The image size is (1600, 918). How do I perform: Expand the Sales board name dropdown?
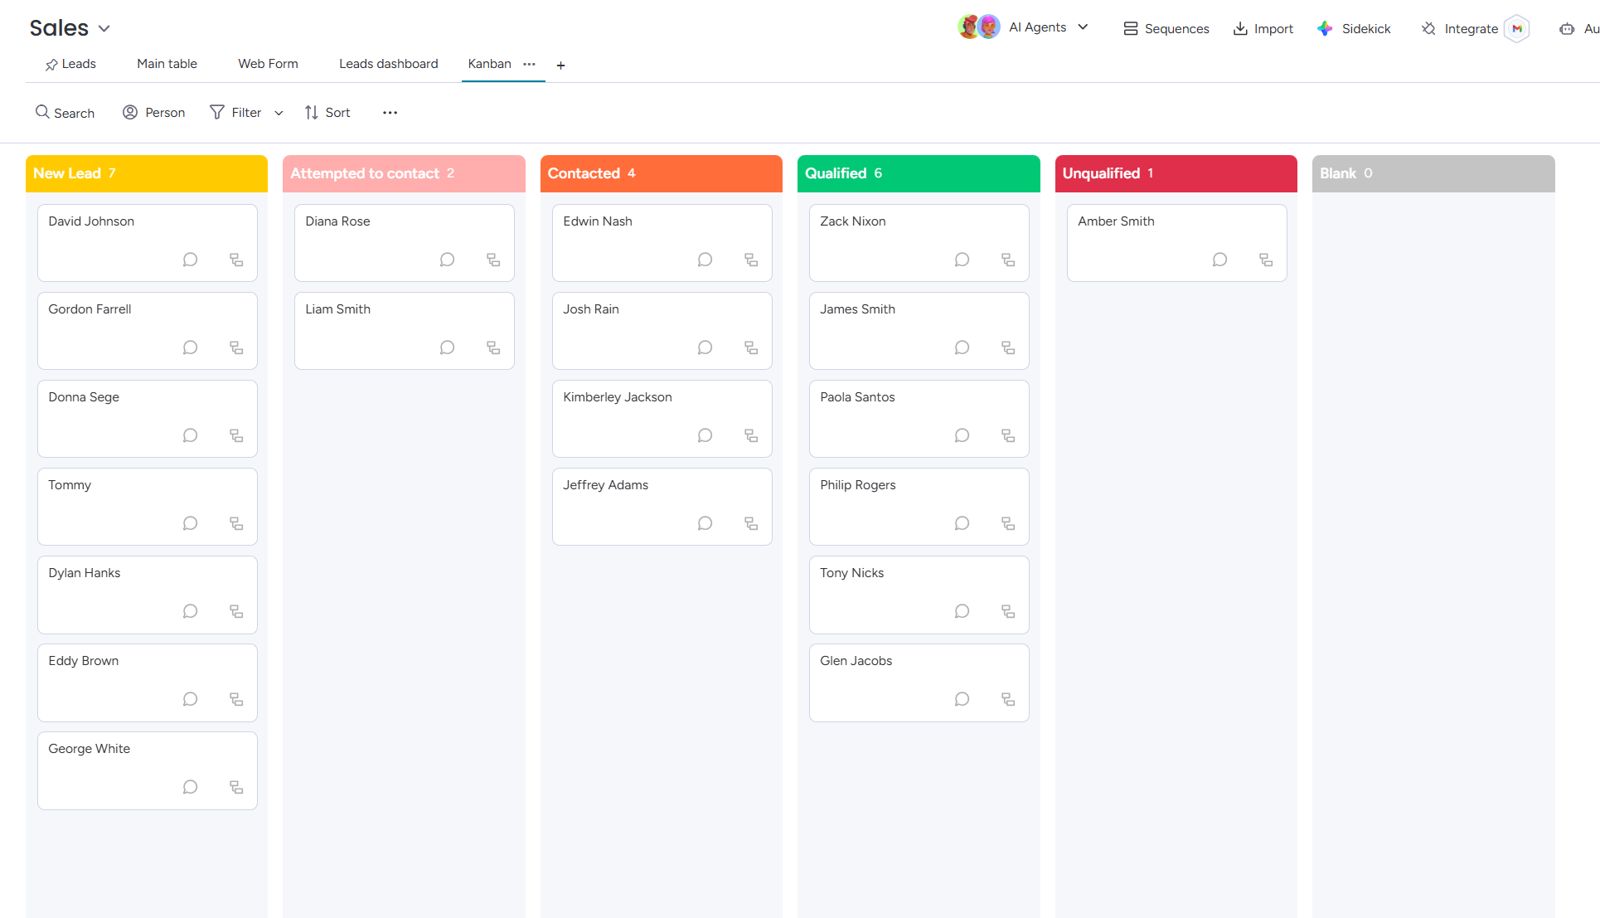click(x=104, y=29)
